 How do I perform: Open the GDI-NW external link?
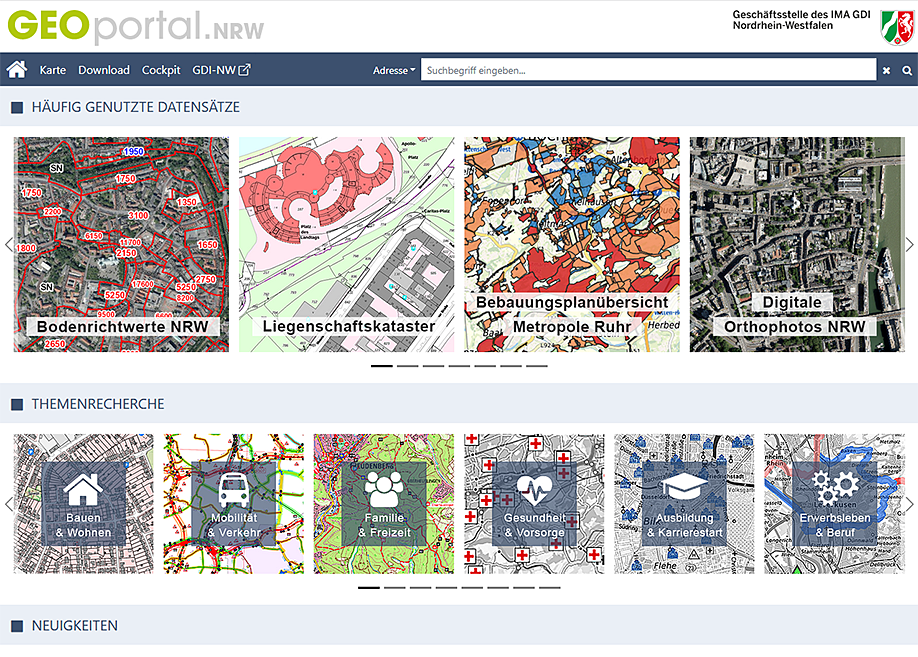pos(221,70)
